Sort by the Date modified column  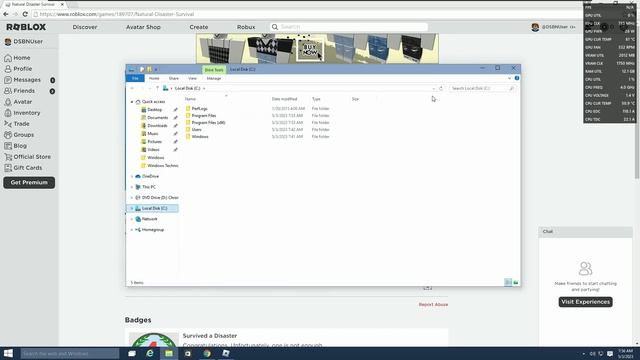tap(284, 99)
